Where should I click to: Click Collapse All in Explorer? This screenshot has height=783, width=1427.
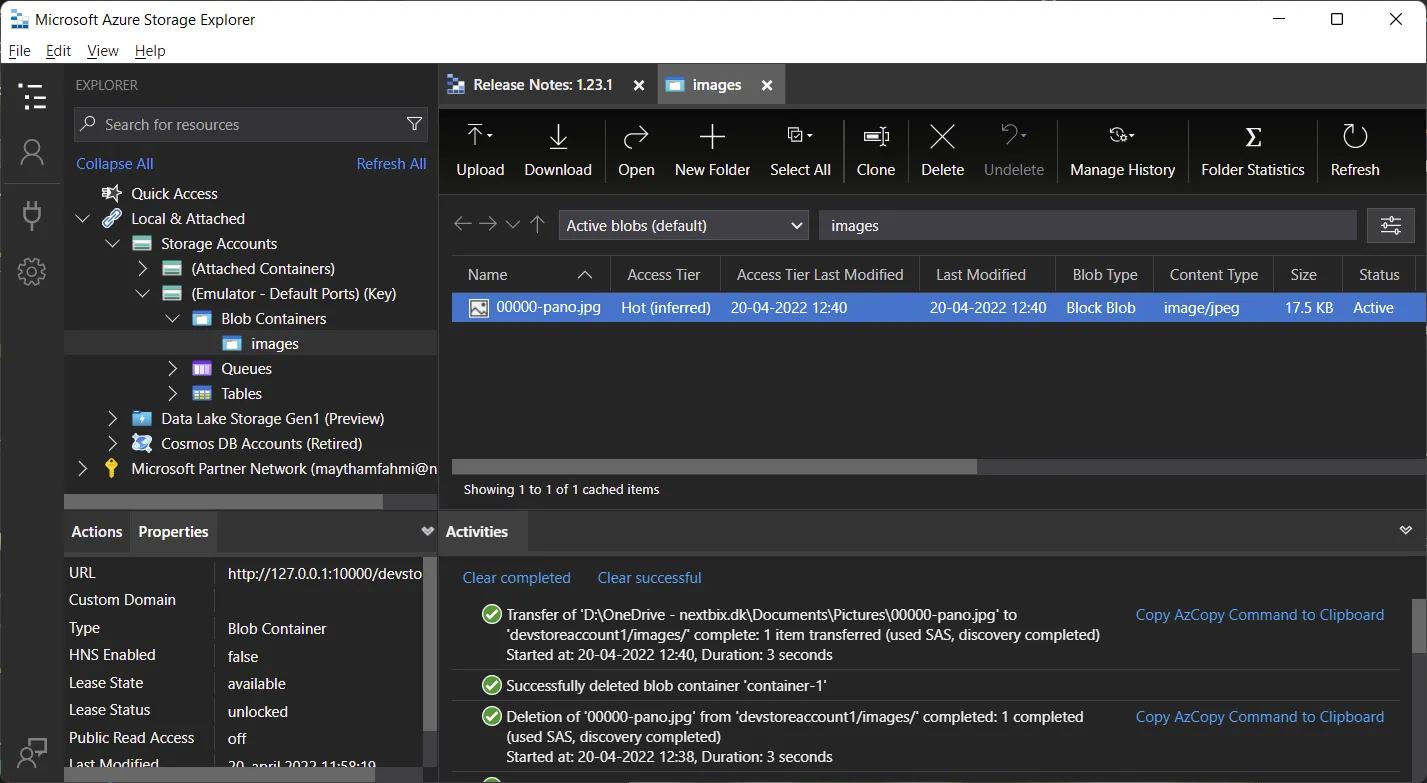tap(115, 164)
